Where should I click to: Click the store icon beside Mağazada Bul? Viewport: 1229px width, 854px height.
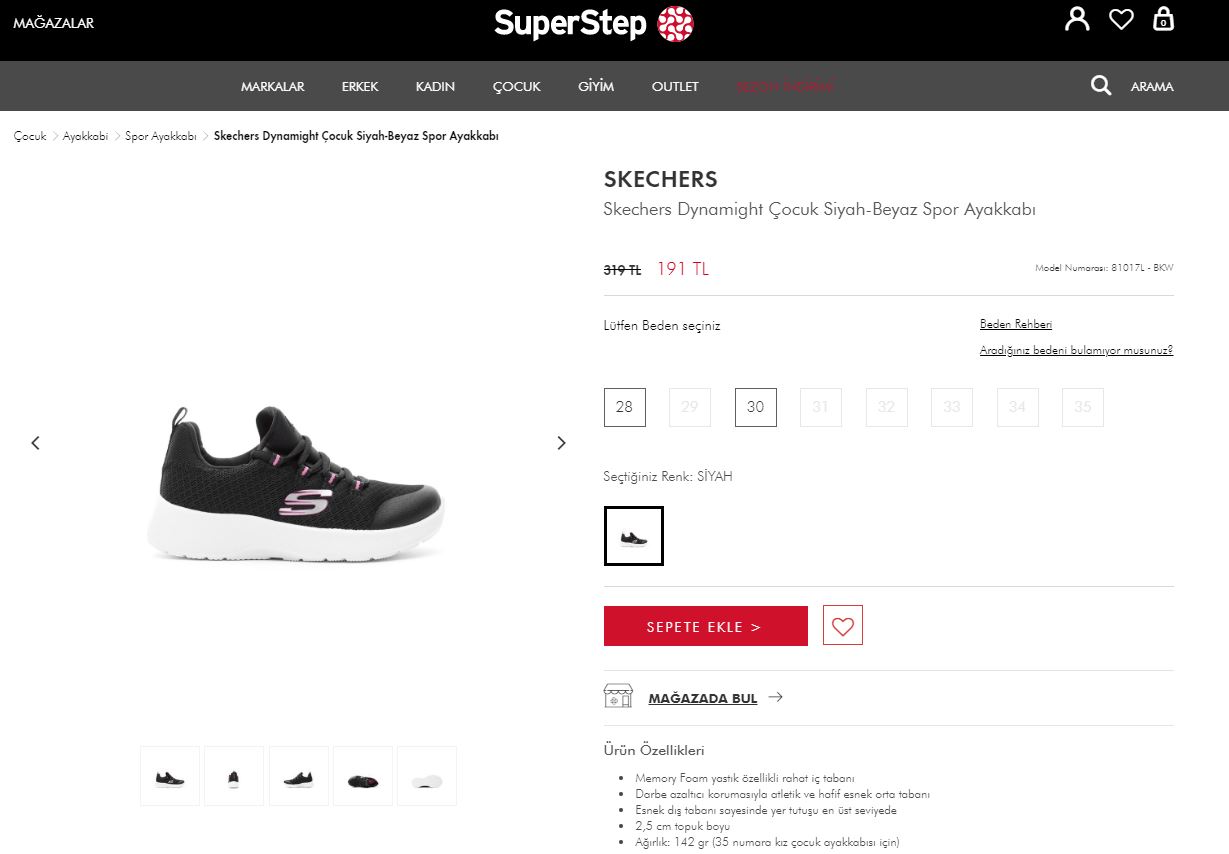[618, 696]
